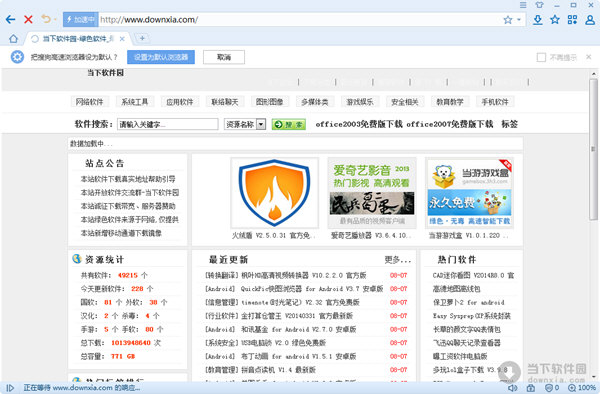Click the page vertical scrollbar thumb

[593, 149]
